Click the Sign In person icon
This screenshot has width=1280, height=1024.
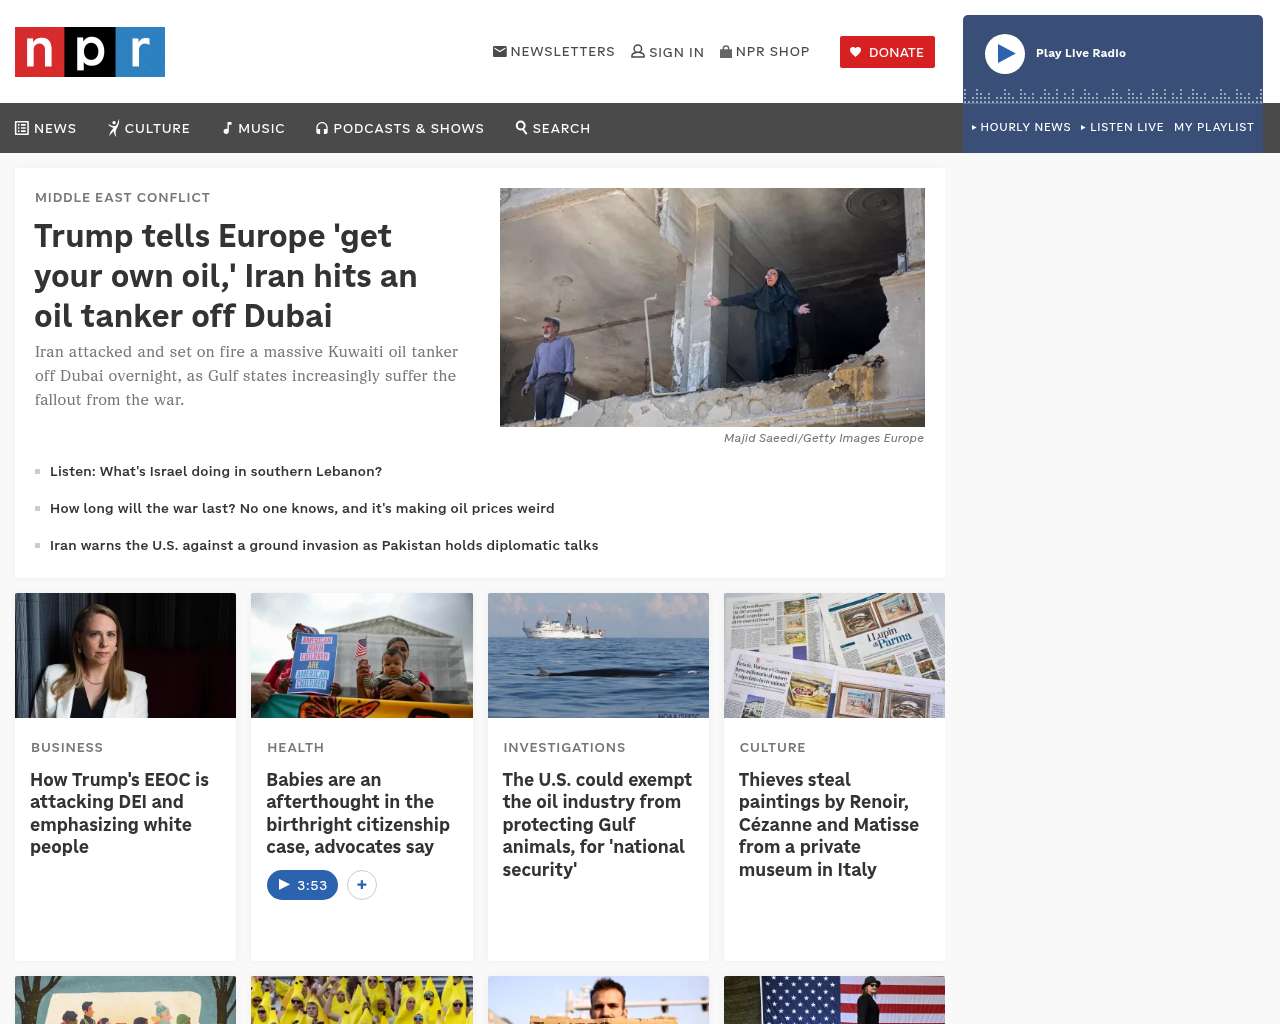coord(638,51)
